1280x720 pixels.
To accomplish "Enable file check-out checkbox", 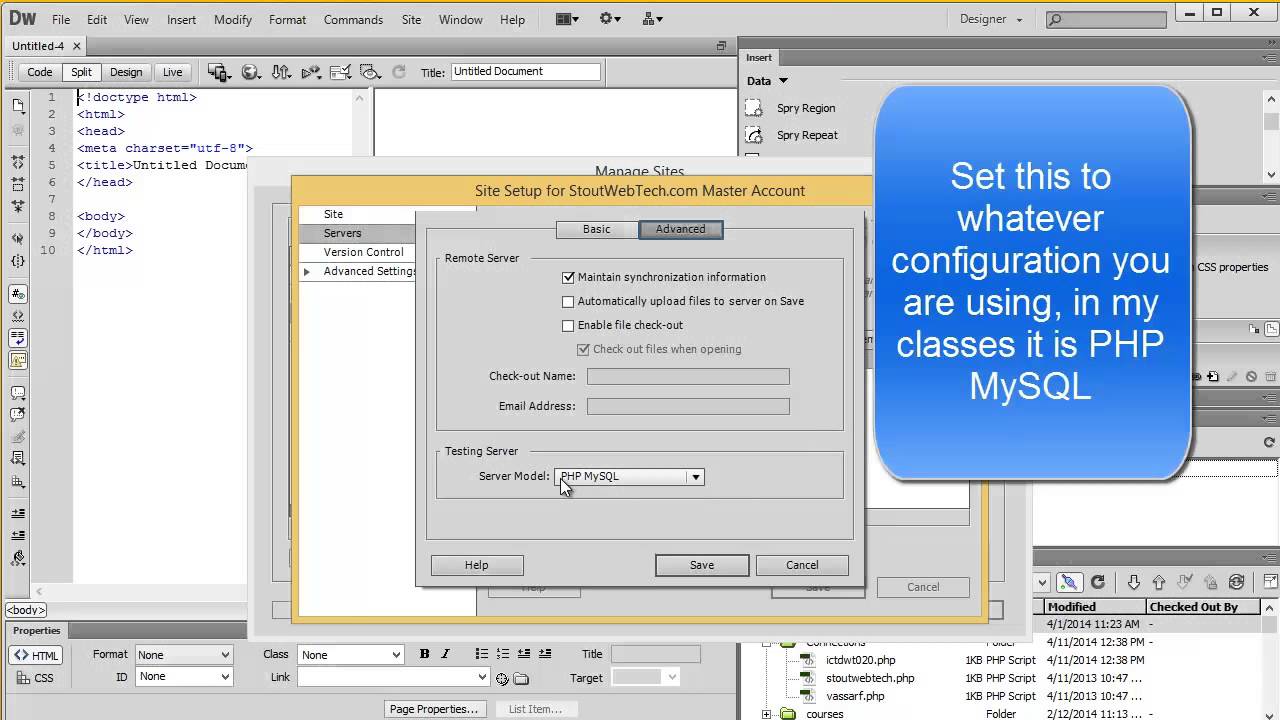I will click(568, 325).
